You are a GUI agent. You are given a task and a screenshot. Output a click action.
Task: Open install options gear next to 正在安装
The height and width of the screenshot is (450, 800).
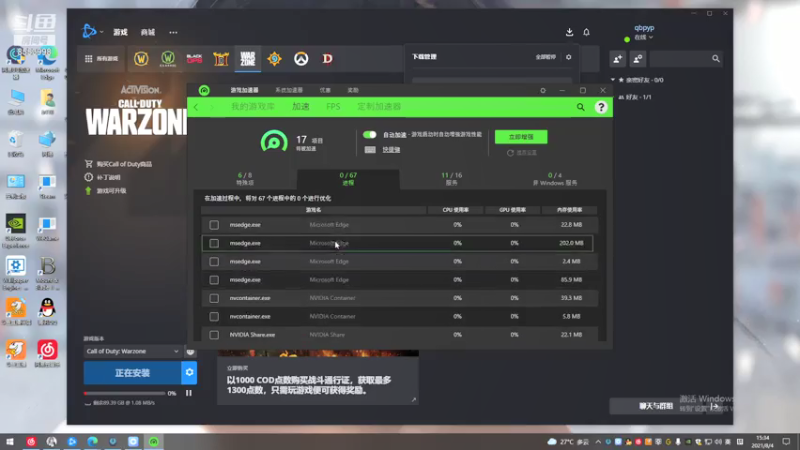tap(189, 372)
